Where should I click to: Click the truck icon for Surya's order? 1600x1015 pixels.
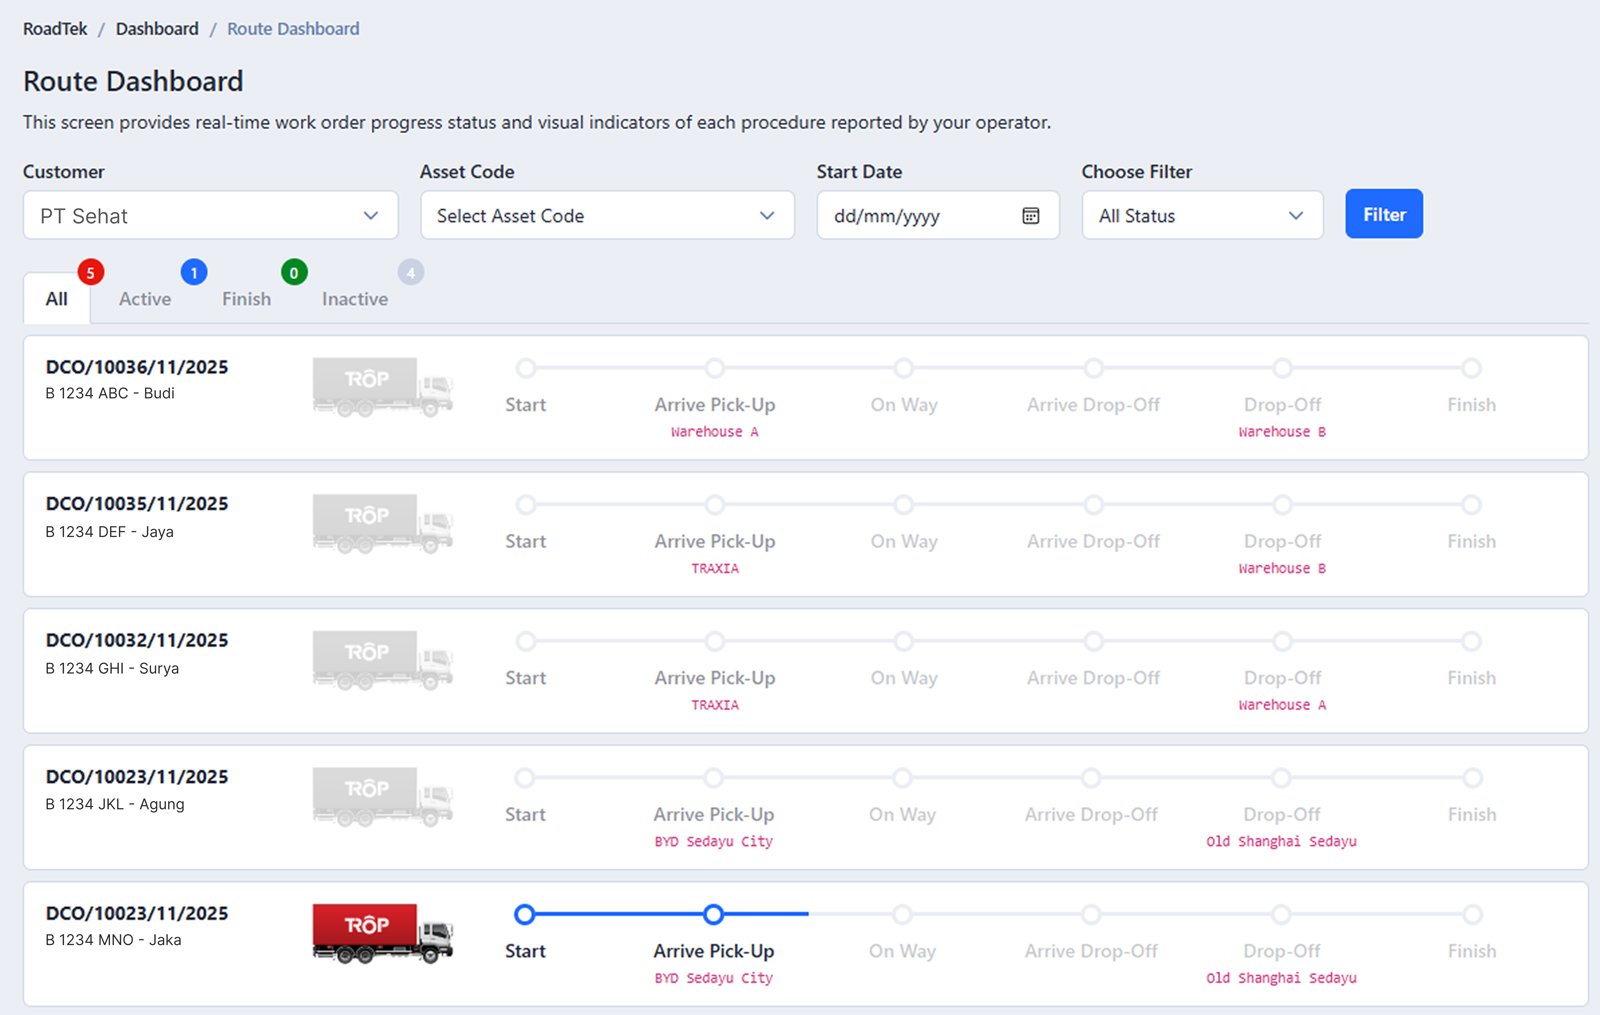[382, 660]
